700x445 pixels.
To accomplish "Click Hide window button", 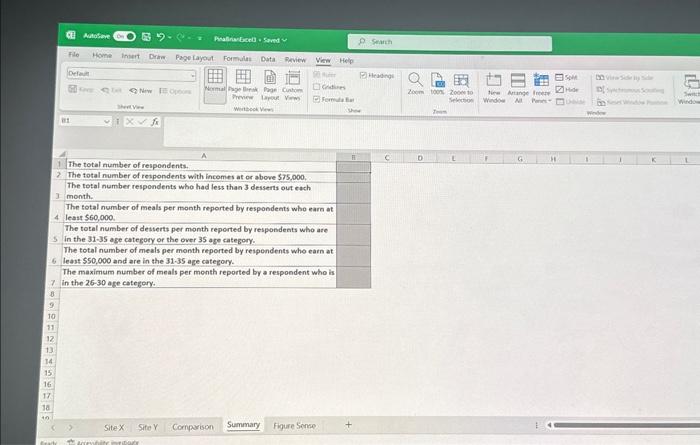I will pyautogui.click(x=567, y=89).
